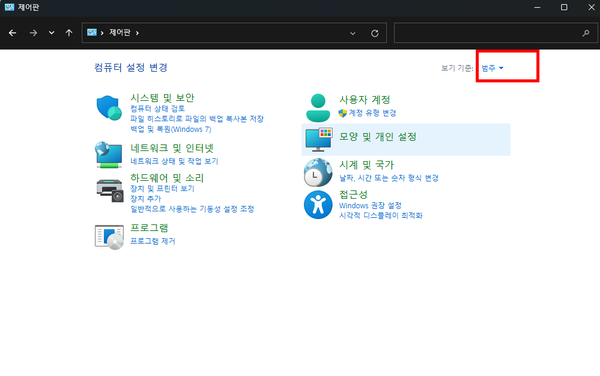The height and width of the screenshot is (376, 600).
Task: Open the 프로그램 disc icon
Action: [x=109, y=237]
